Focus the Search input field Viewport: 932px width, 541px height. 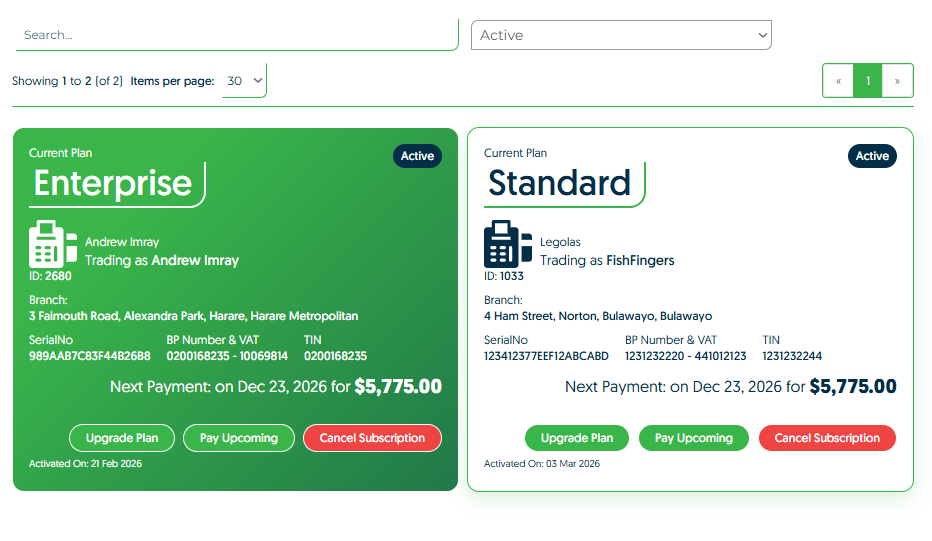236,35
